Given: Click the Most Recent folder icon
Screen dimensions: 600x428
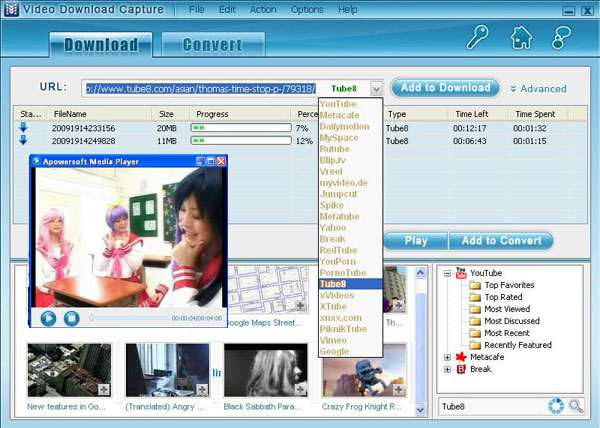Looking at the screenshot, I should (475, 333).
